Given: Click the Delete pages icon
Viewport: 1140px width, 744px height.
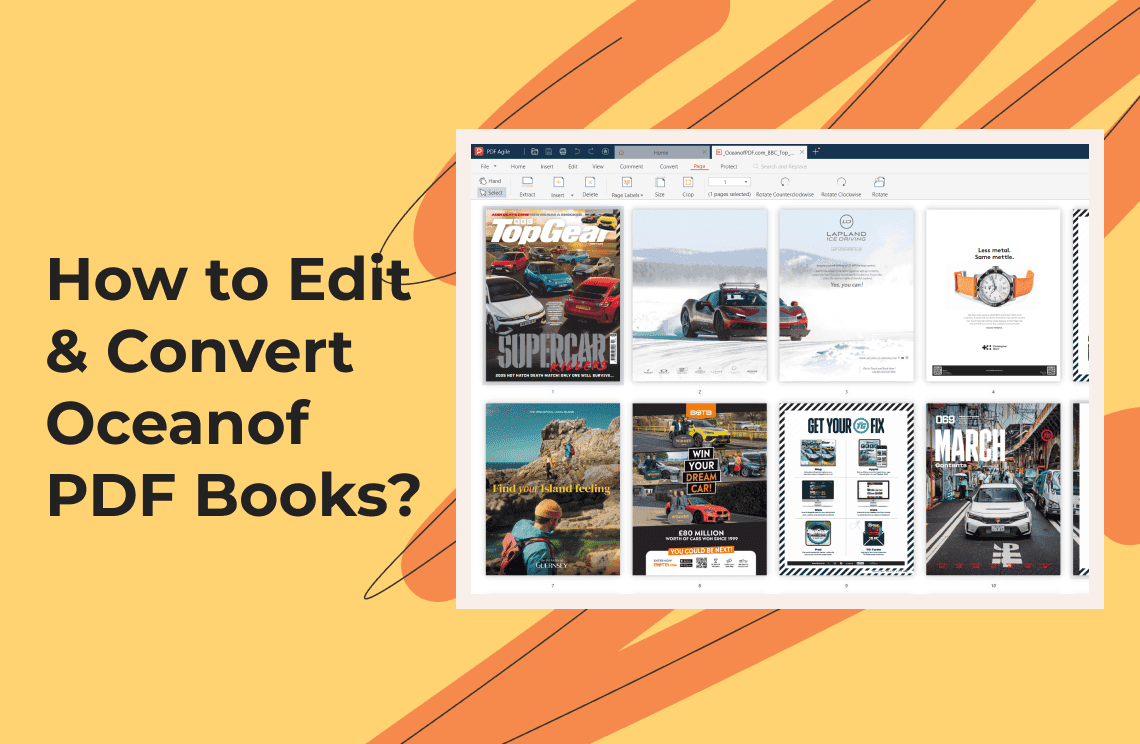Looking at the screenshot, I should 590,182.
